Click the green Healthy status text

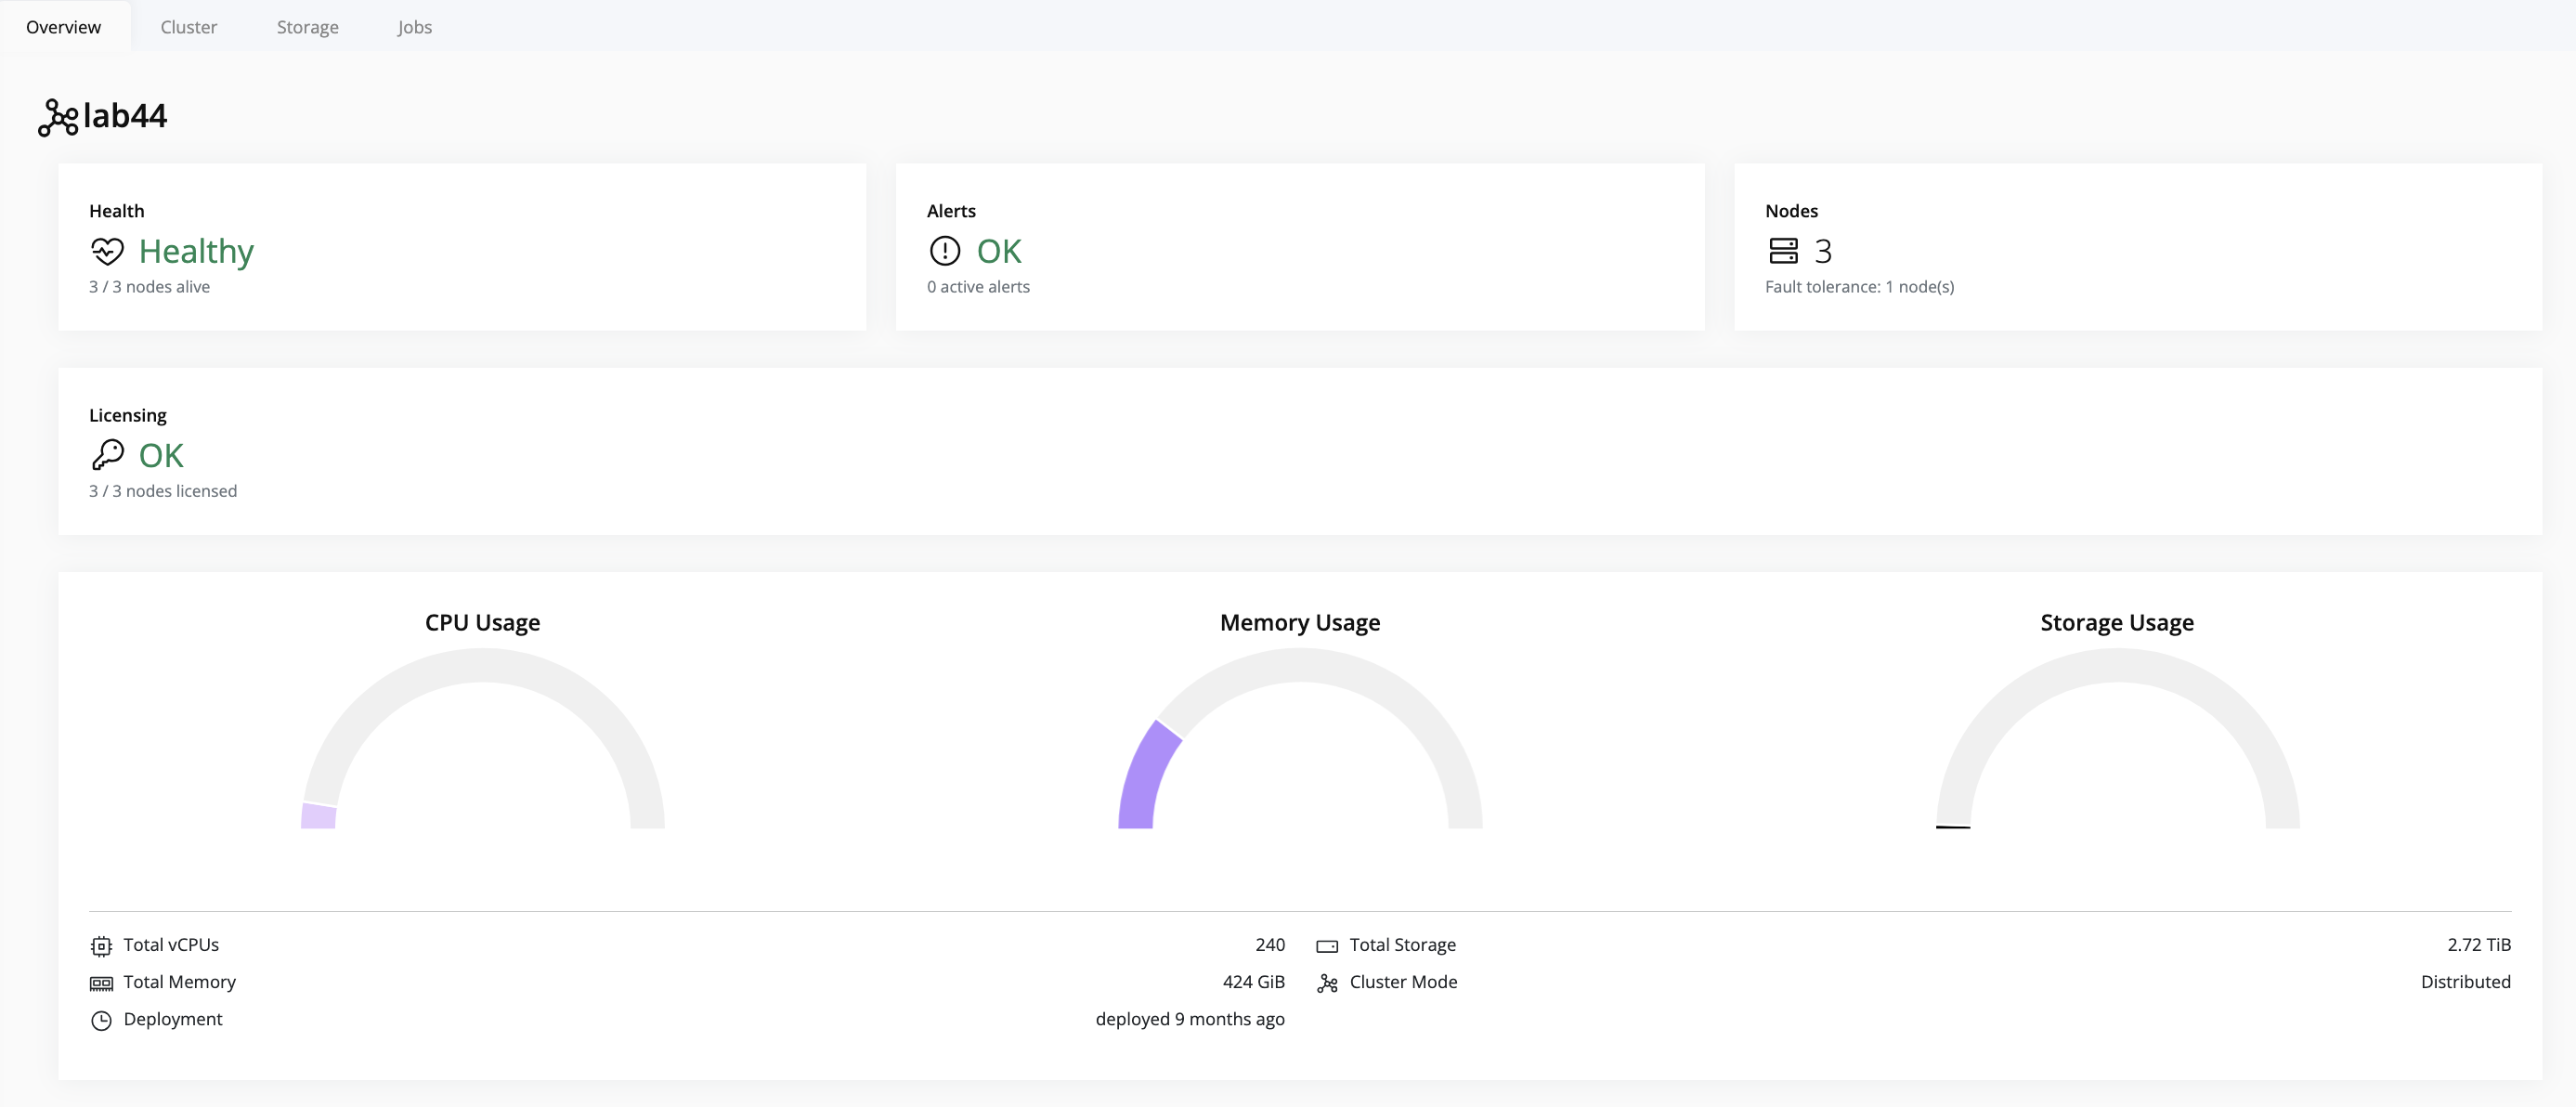click(x=196, y=251)
